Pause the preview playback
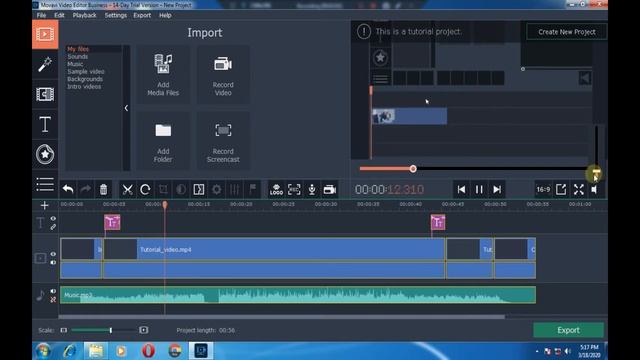This screenshot has height=360, width=640. (x=479, y=189)
